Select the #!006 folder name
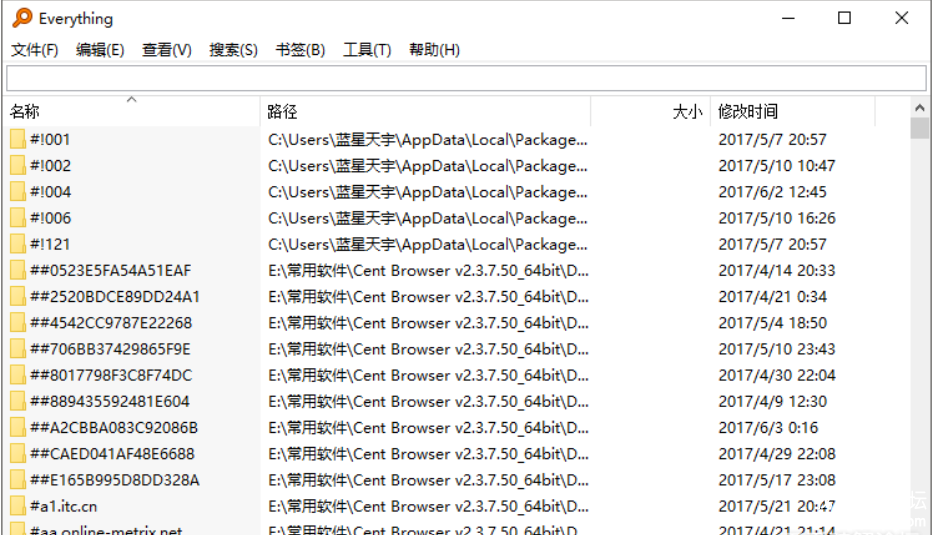 click(x=51, y=218)
